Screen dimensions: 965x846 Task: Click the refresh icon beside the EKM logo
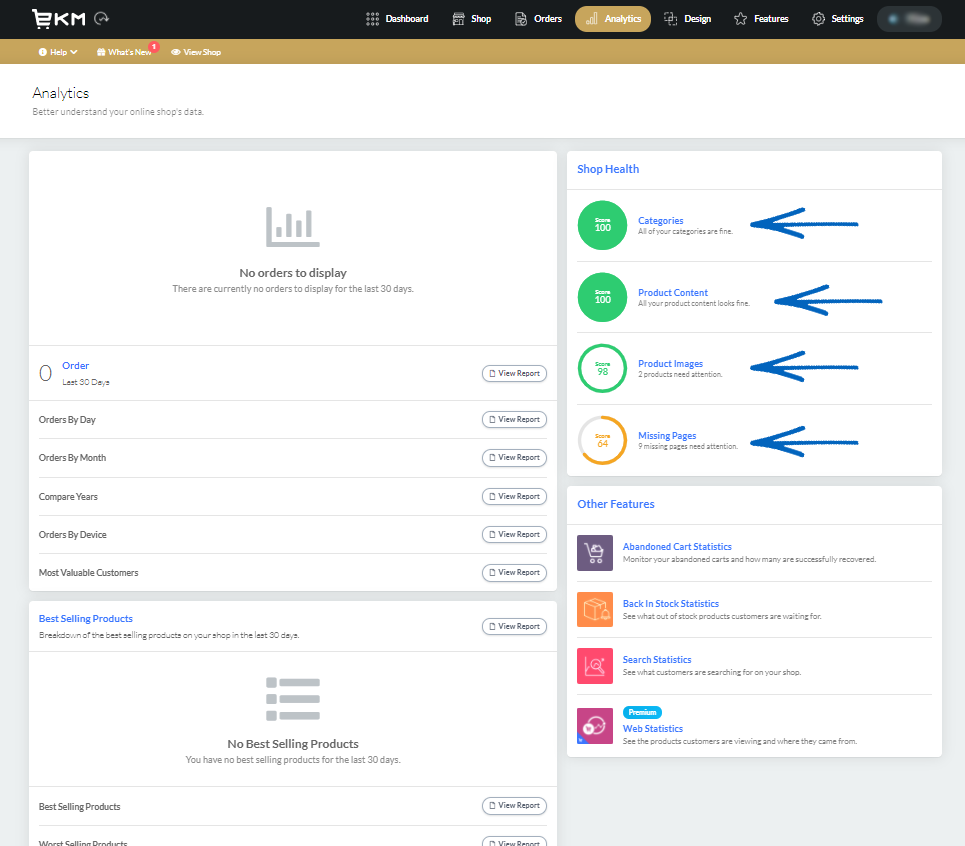tap(100, 17)
